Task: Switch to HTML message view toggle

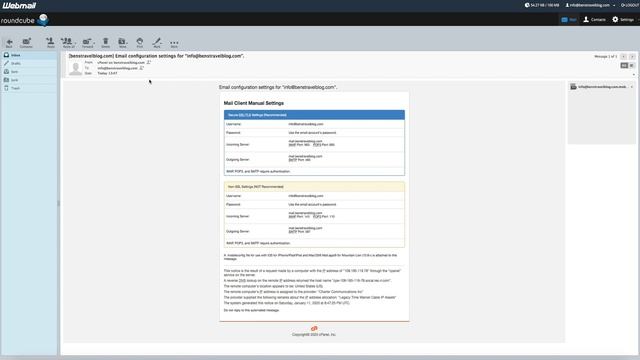Action: (x=624, y=65)
